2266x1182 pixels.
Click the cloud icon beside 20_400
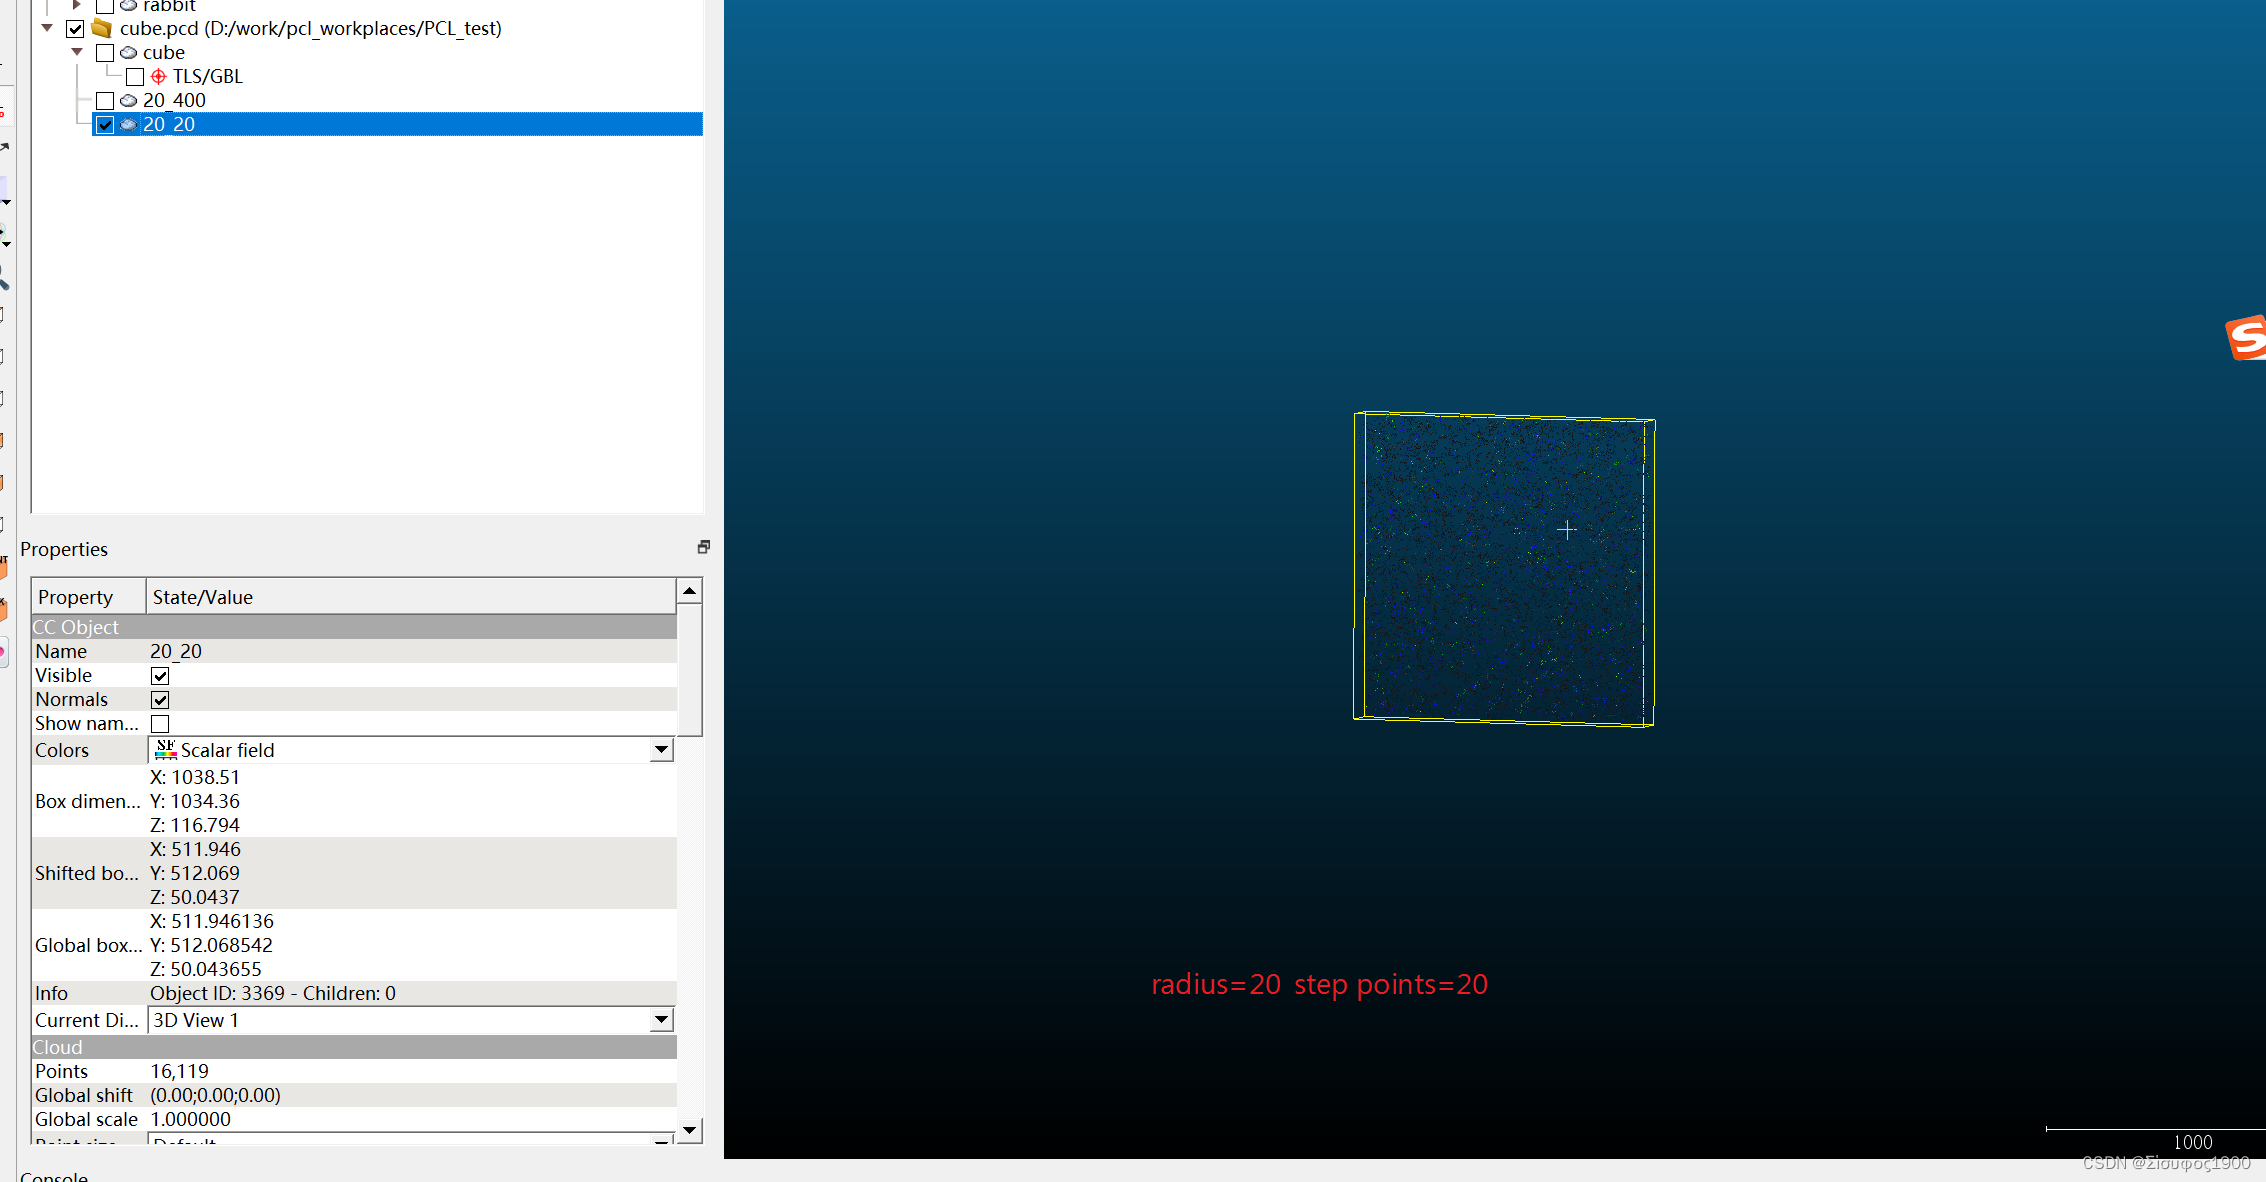(x=128, y=100)
